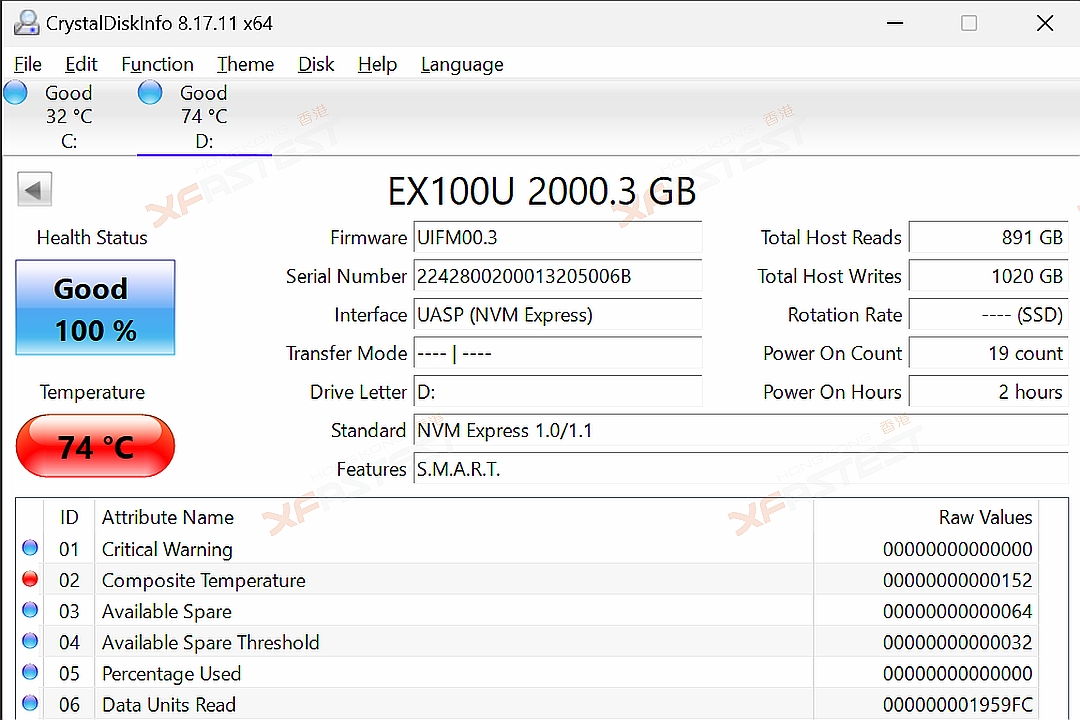Open the Edit menu

point(81,64)
